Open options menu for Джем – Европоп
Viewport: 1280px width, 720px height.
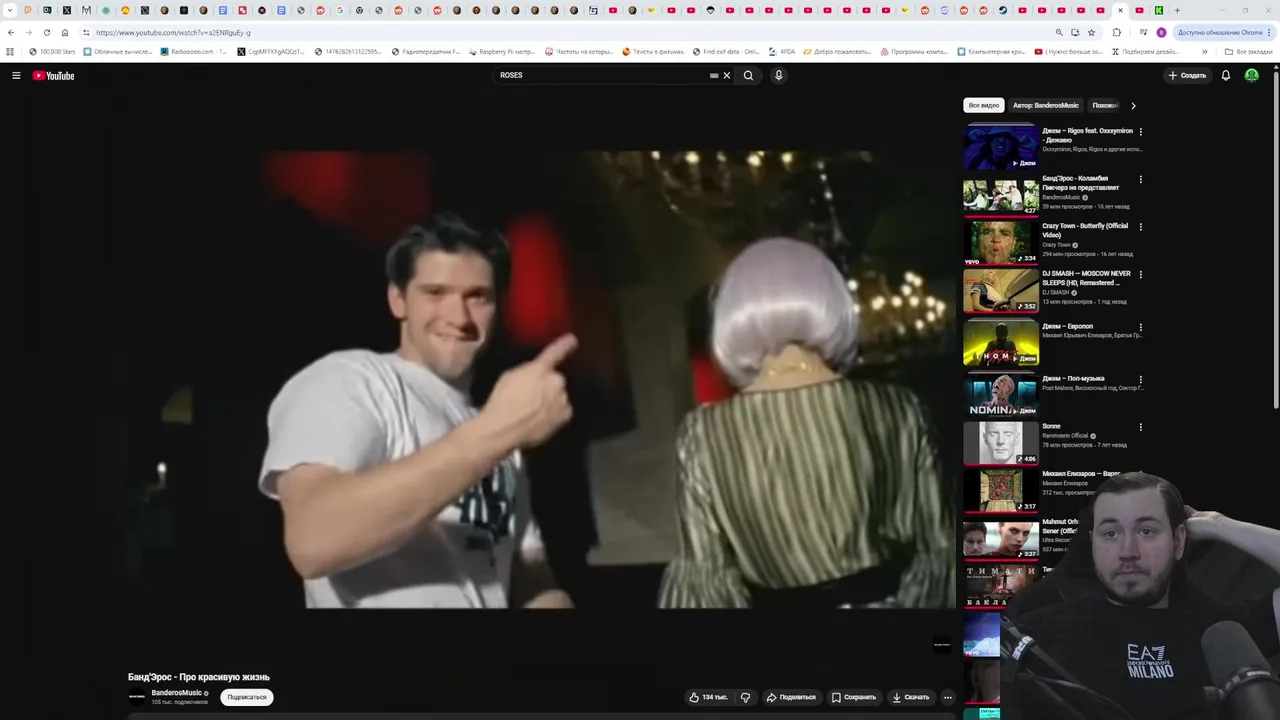click(x=1140, y=326)
